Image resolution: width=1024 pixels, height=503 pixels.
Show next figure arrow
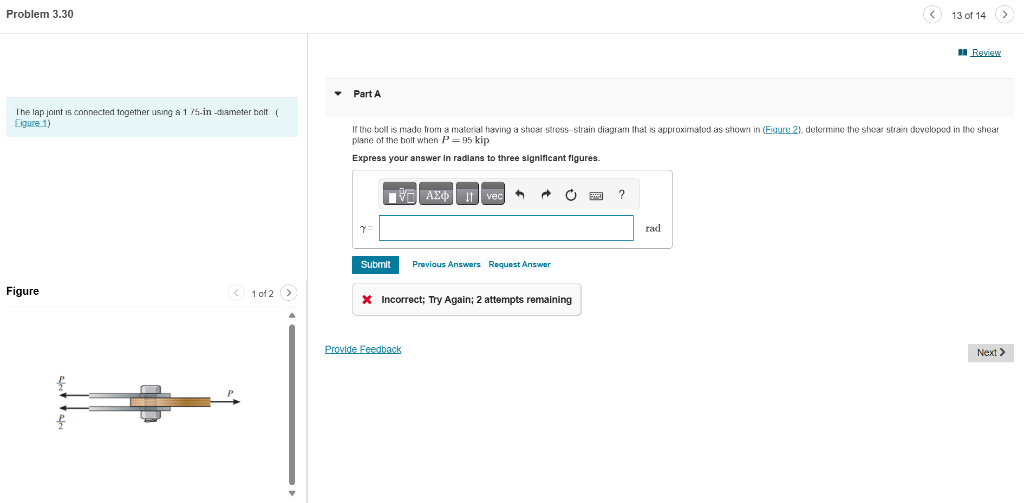[289, 293]
